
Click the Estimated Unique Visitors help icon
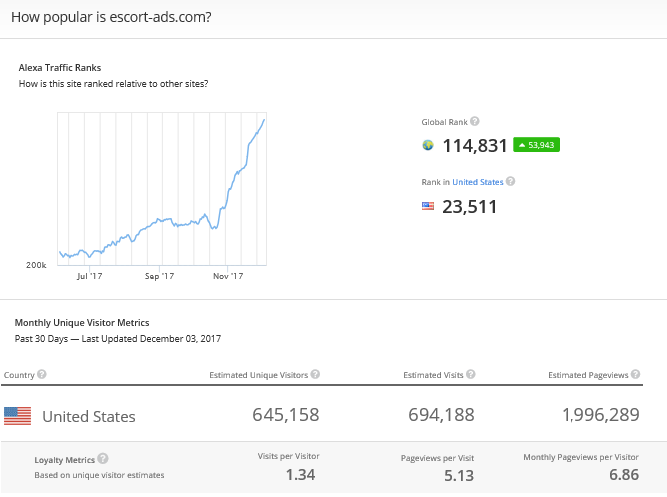click(x=315, y=374)
